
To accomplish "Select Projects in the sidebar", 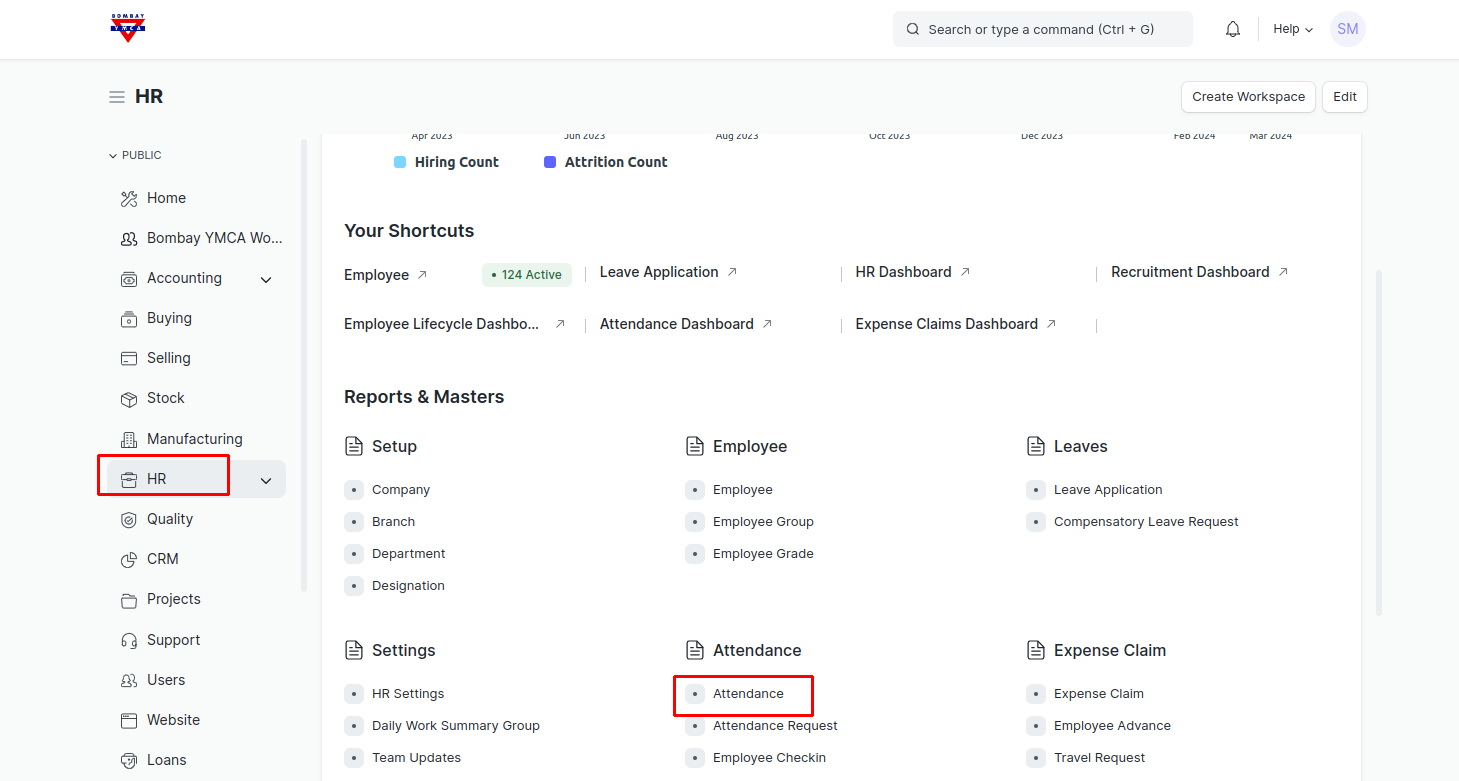I will [x=173, y=599].
